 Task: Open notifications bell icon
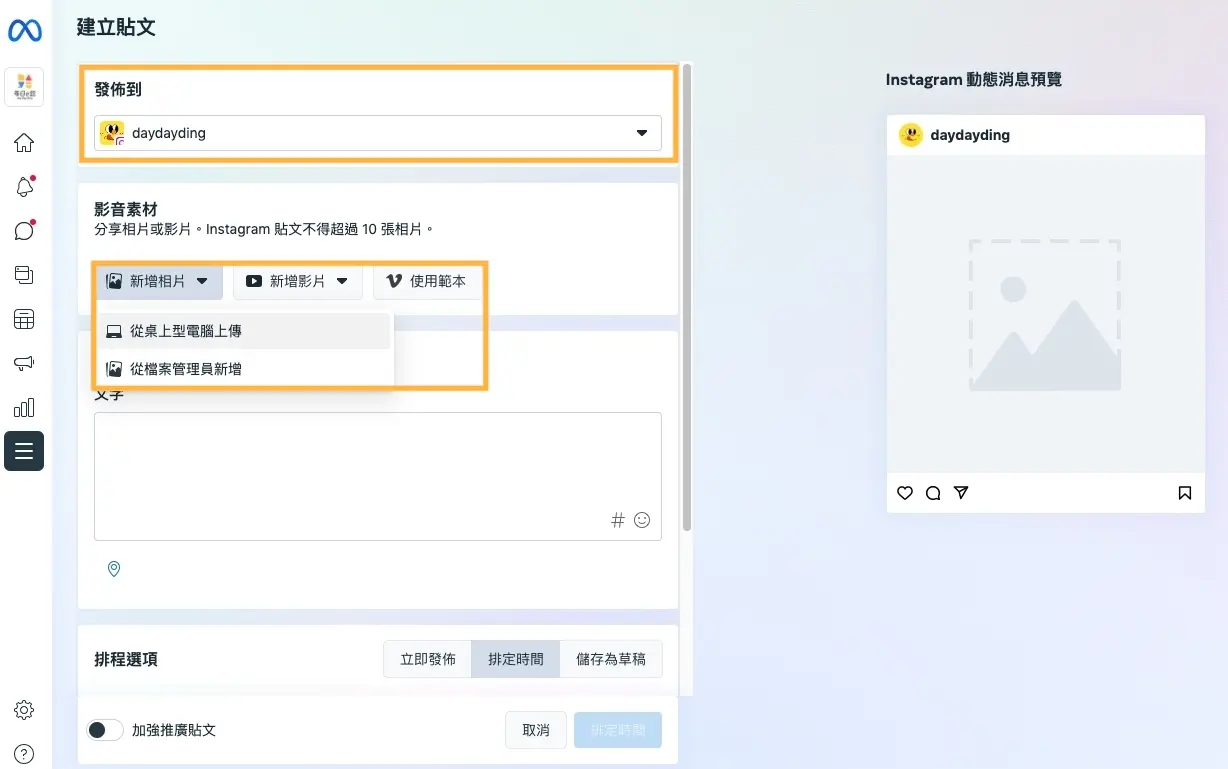24,186
